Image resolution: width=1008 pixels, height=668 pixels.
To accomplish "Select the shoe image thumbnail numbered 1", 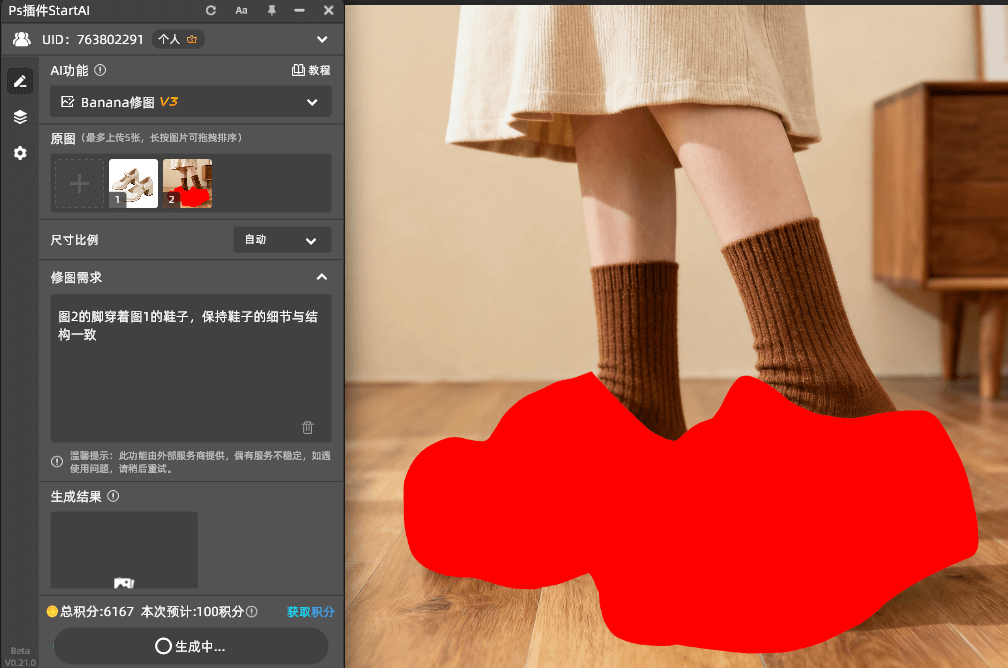I will point(133,184).
